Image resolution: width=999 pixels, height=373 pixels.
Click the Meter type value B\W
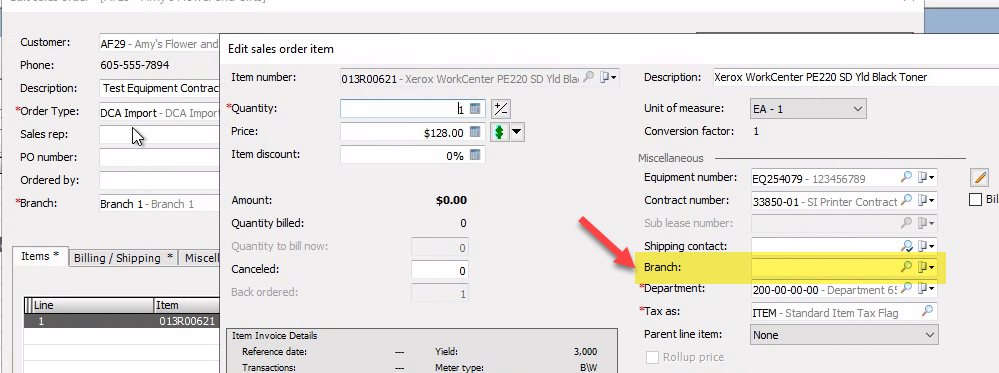588,367
